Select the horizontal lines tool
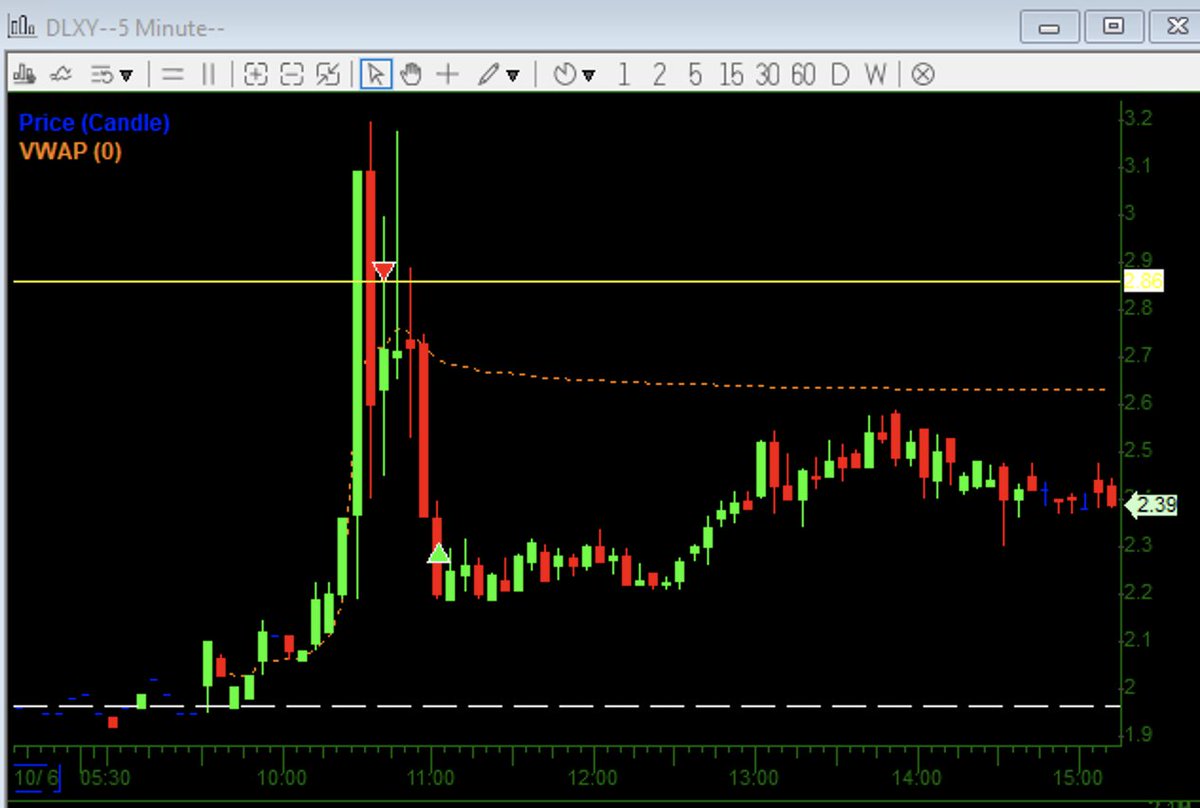The image size is (1200, 808). (x=173, y=74)
